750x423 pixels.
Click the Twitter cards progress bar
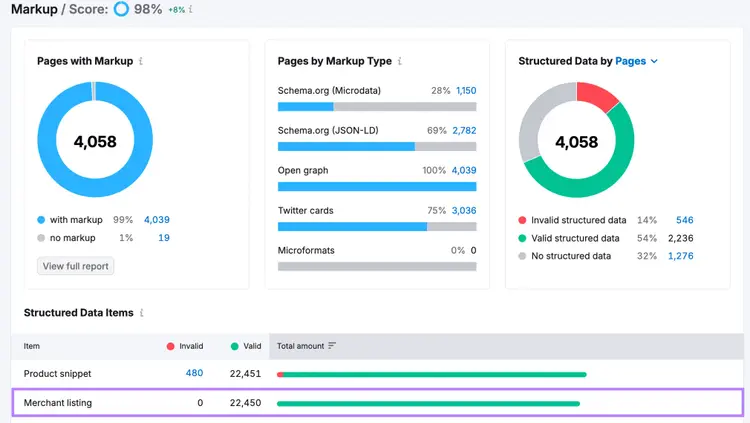coord(377,226)
